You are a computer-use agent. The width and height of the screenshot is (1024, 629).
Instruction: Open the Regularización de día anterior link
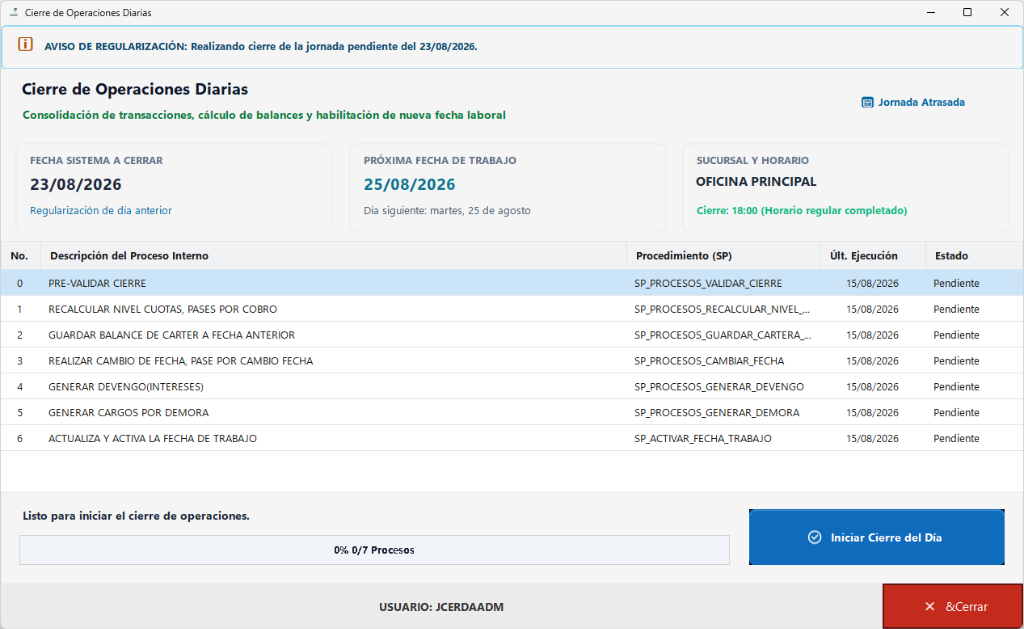click(101, 210)
